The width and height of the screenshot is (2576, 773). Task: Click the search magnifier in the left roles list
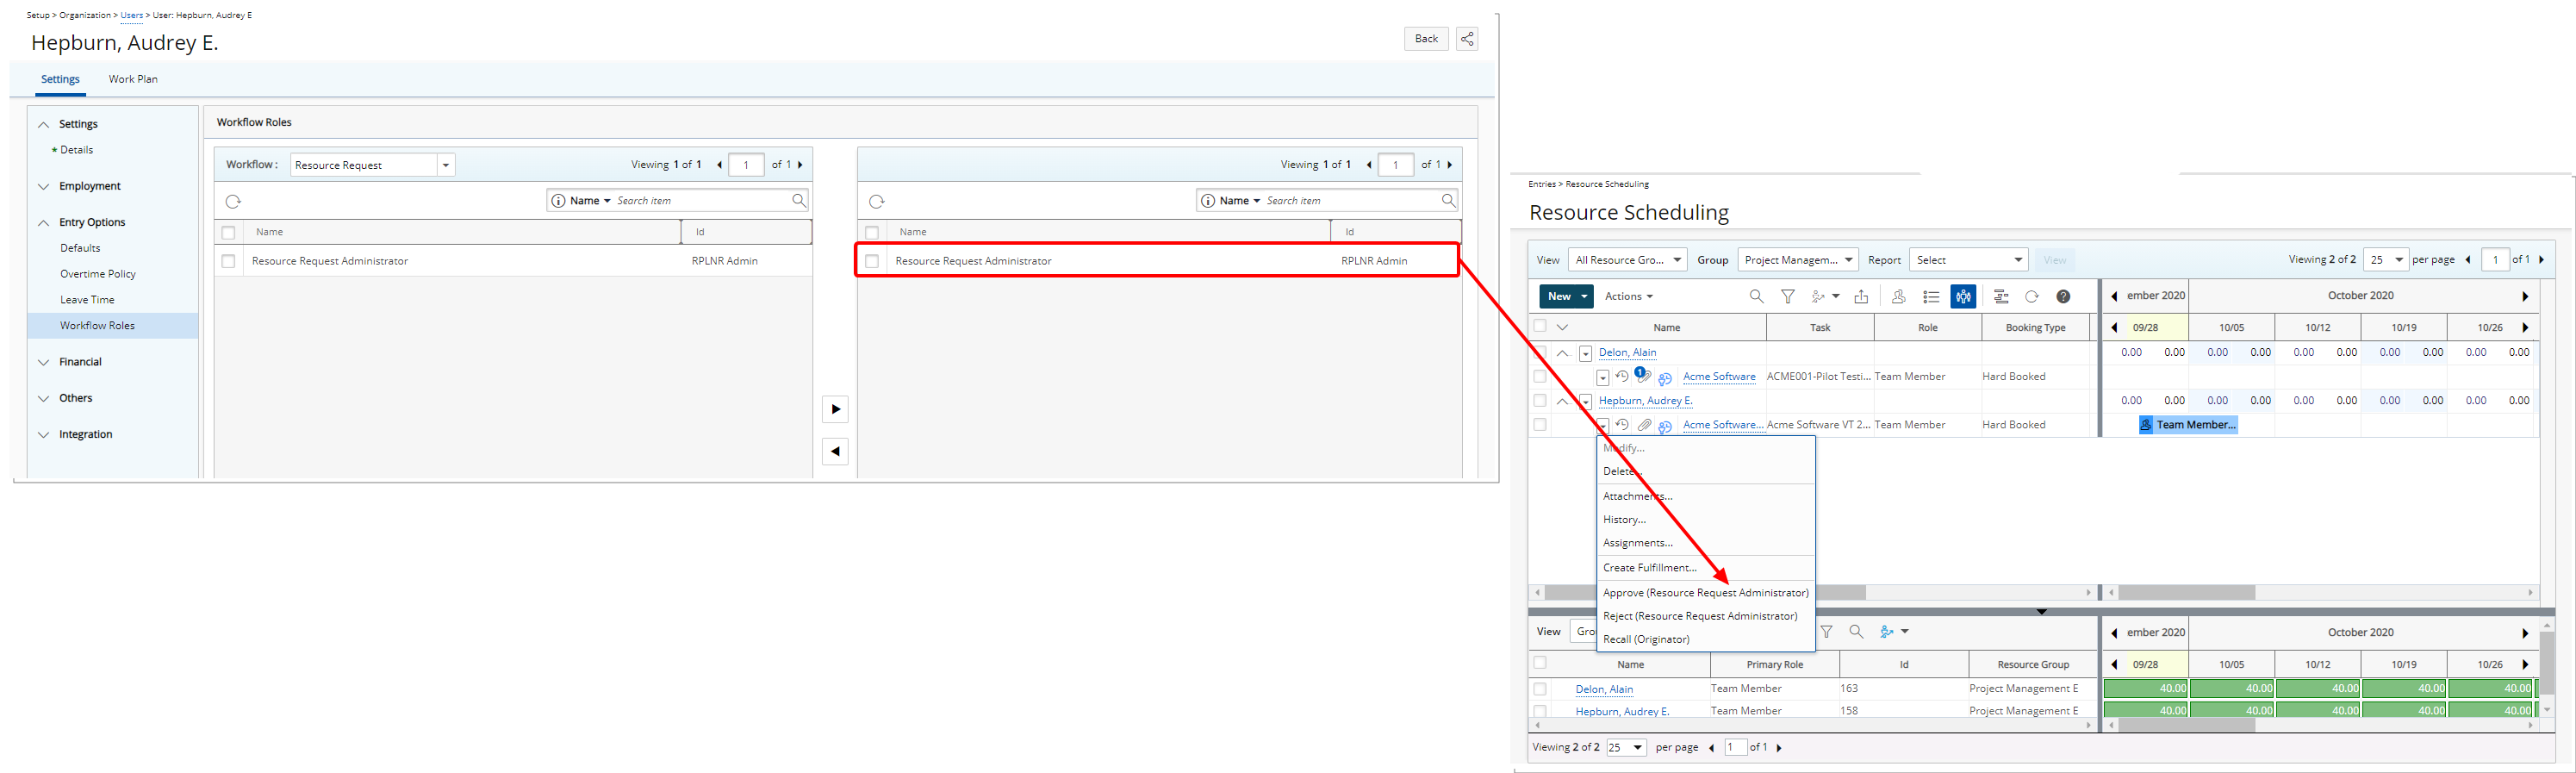click(x=798, y=200)
